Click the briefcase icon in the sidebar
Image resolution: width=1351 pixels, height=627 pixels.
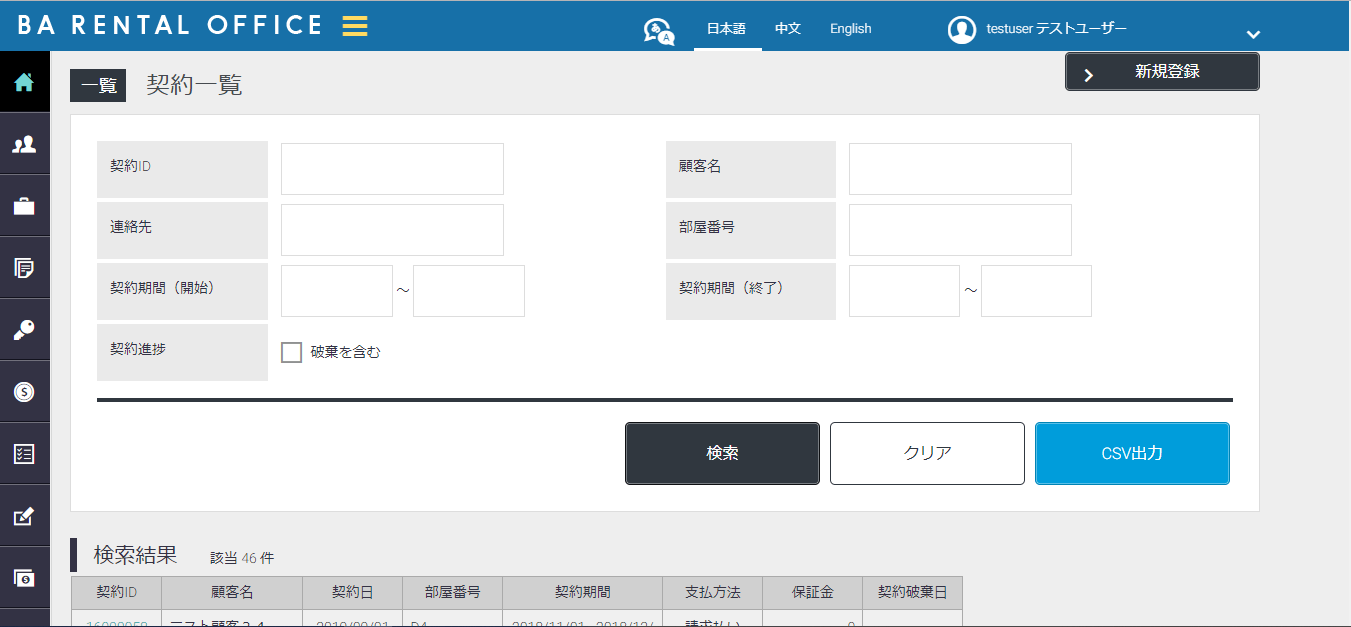pos(24,207)
